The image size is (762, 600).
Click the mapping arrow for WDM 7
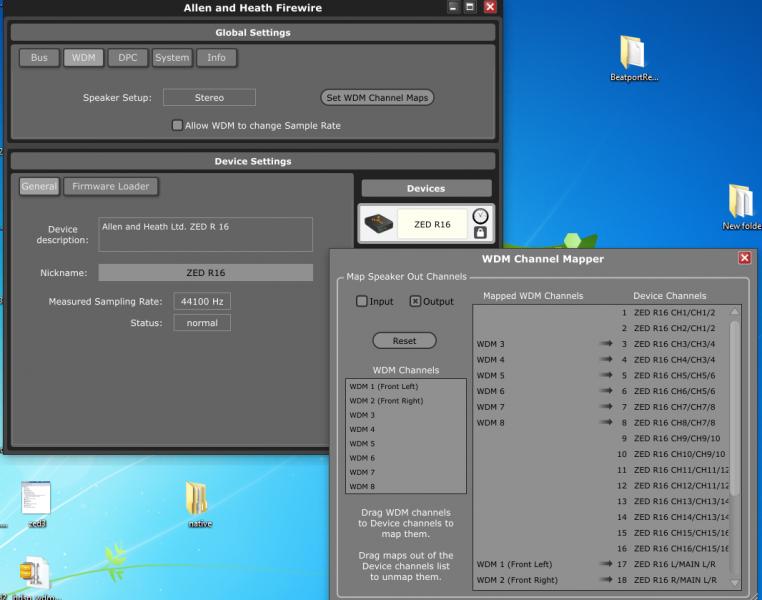point(606,407)
